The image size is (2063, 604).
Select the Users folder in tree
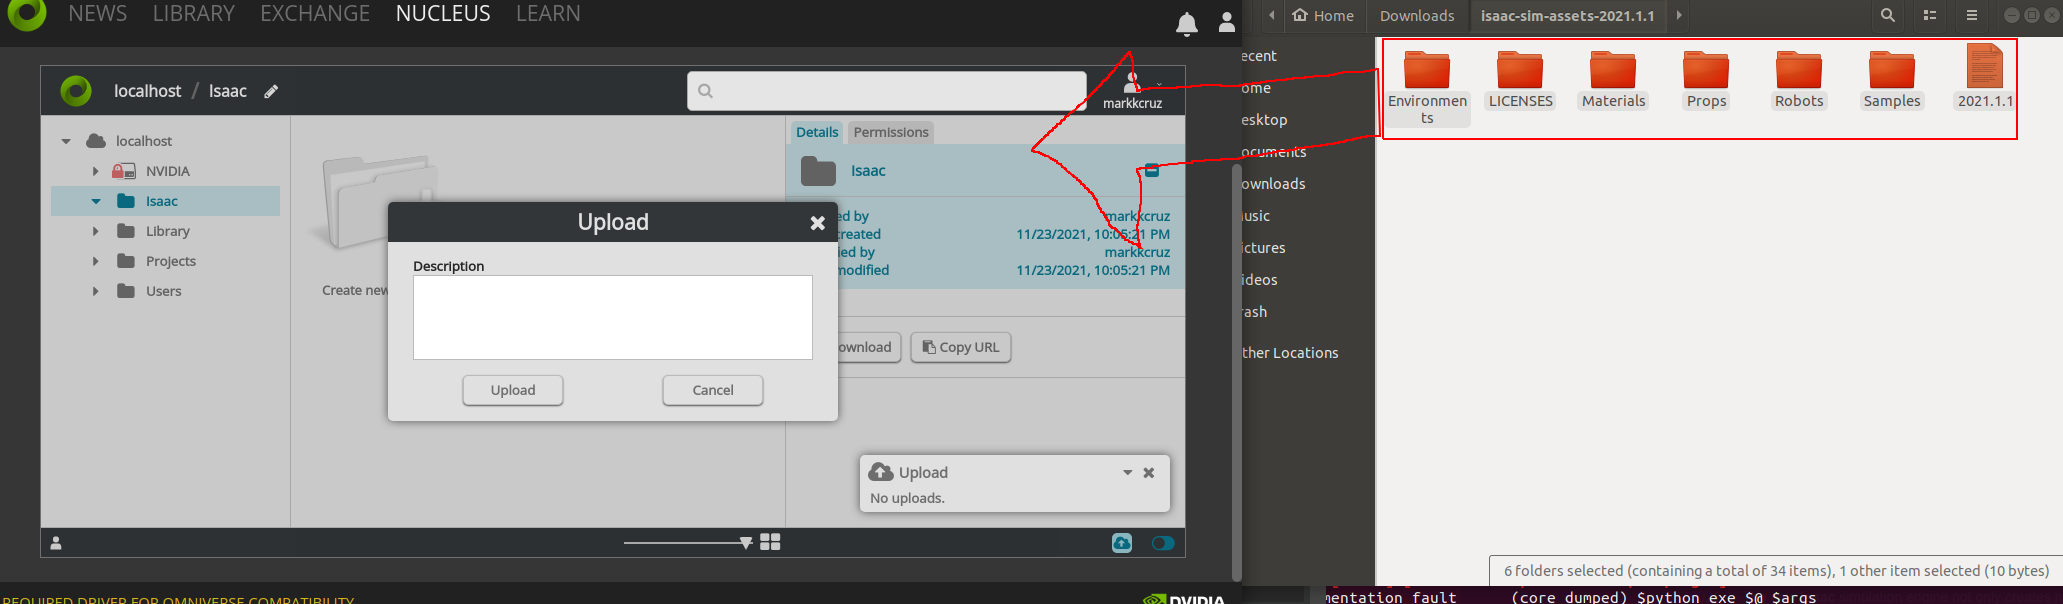(163, 291)
